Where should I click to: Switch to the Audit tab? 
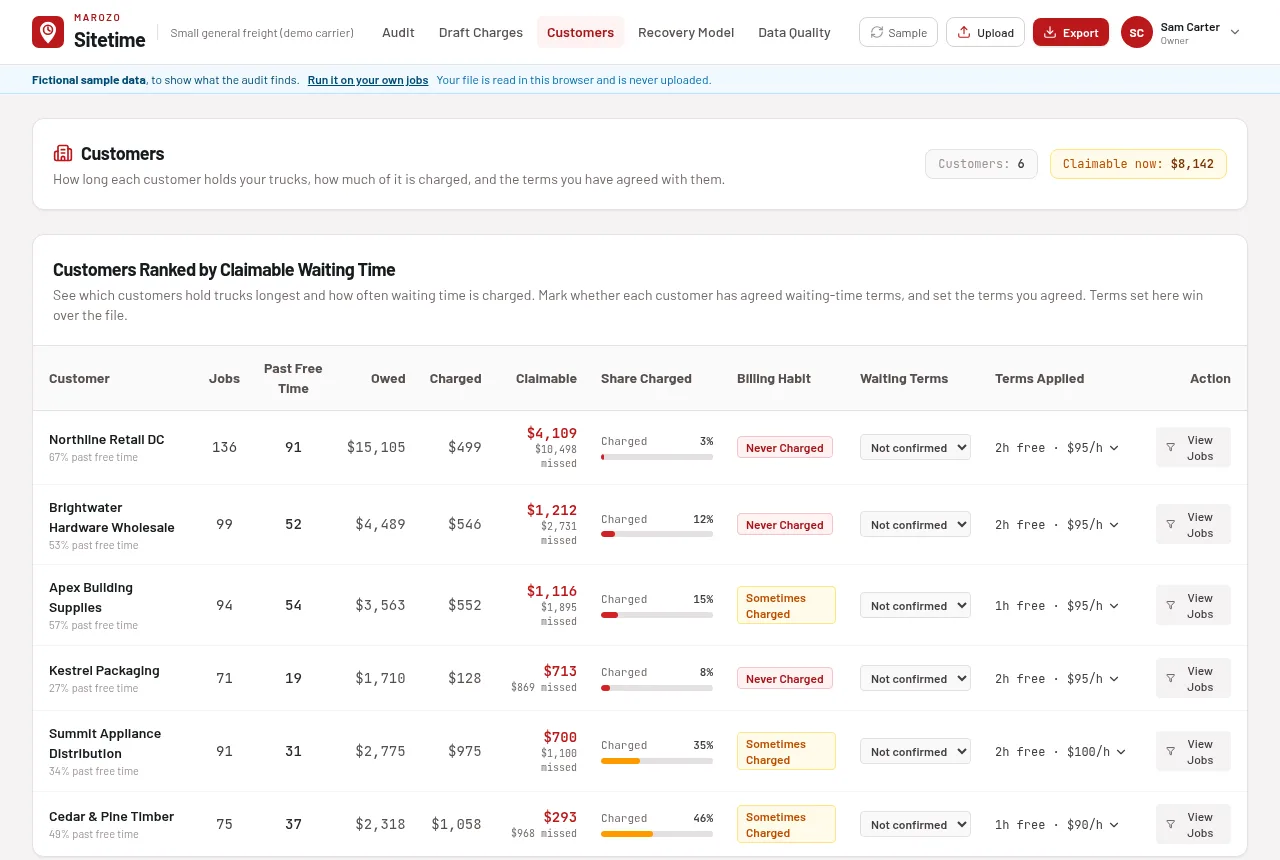pyautogui.click(x=398, y=32)
